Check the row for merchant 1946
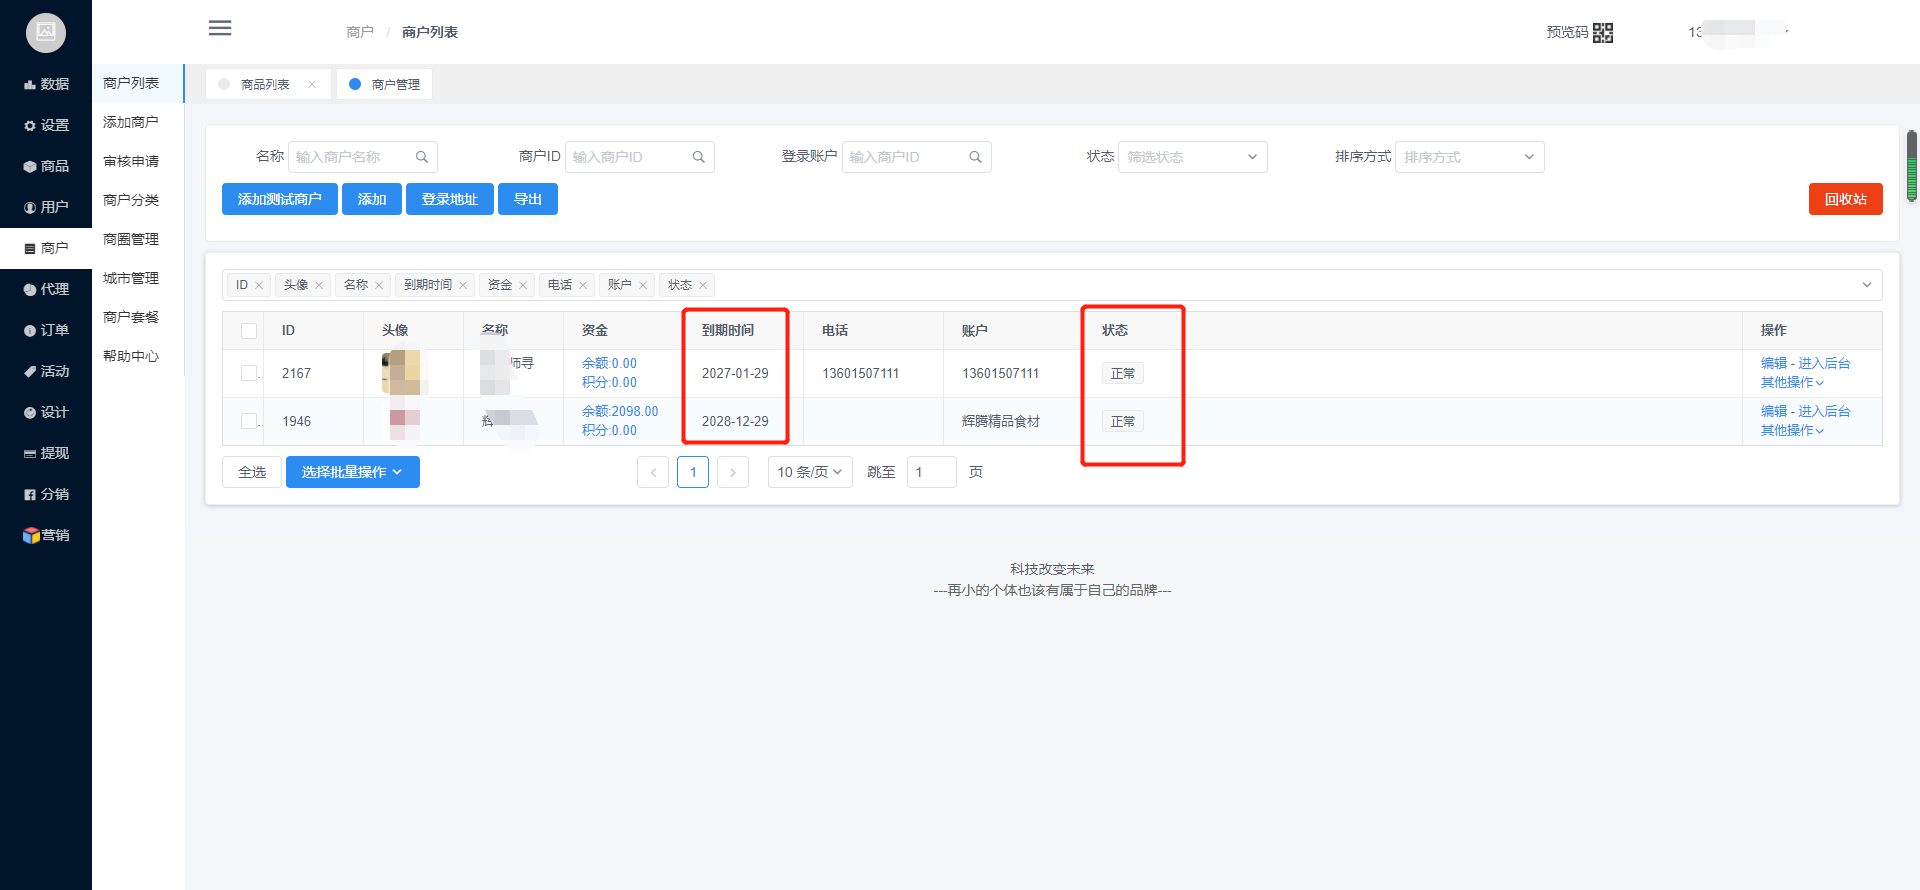This screenshot has width=1920, height=890. click(x=249, y=421)
